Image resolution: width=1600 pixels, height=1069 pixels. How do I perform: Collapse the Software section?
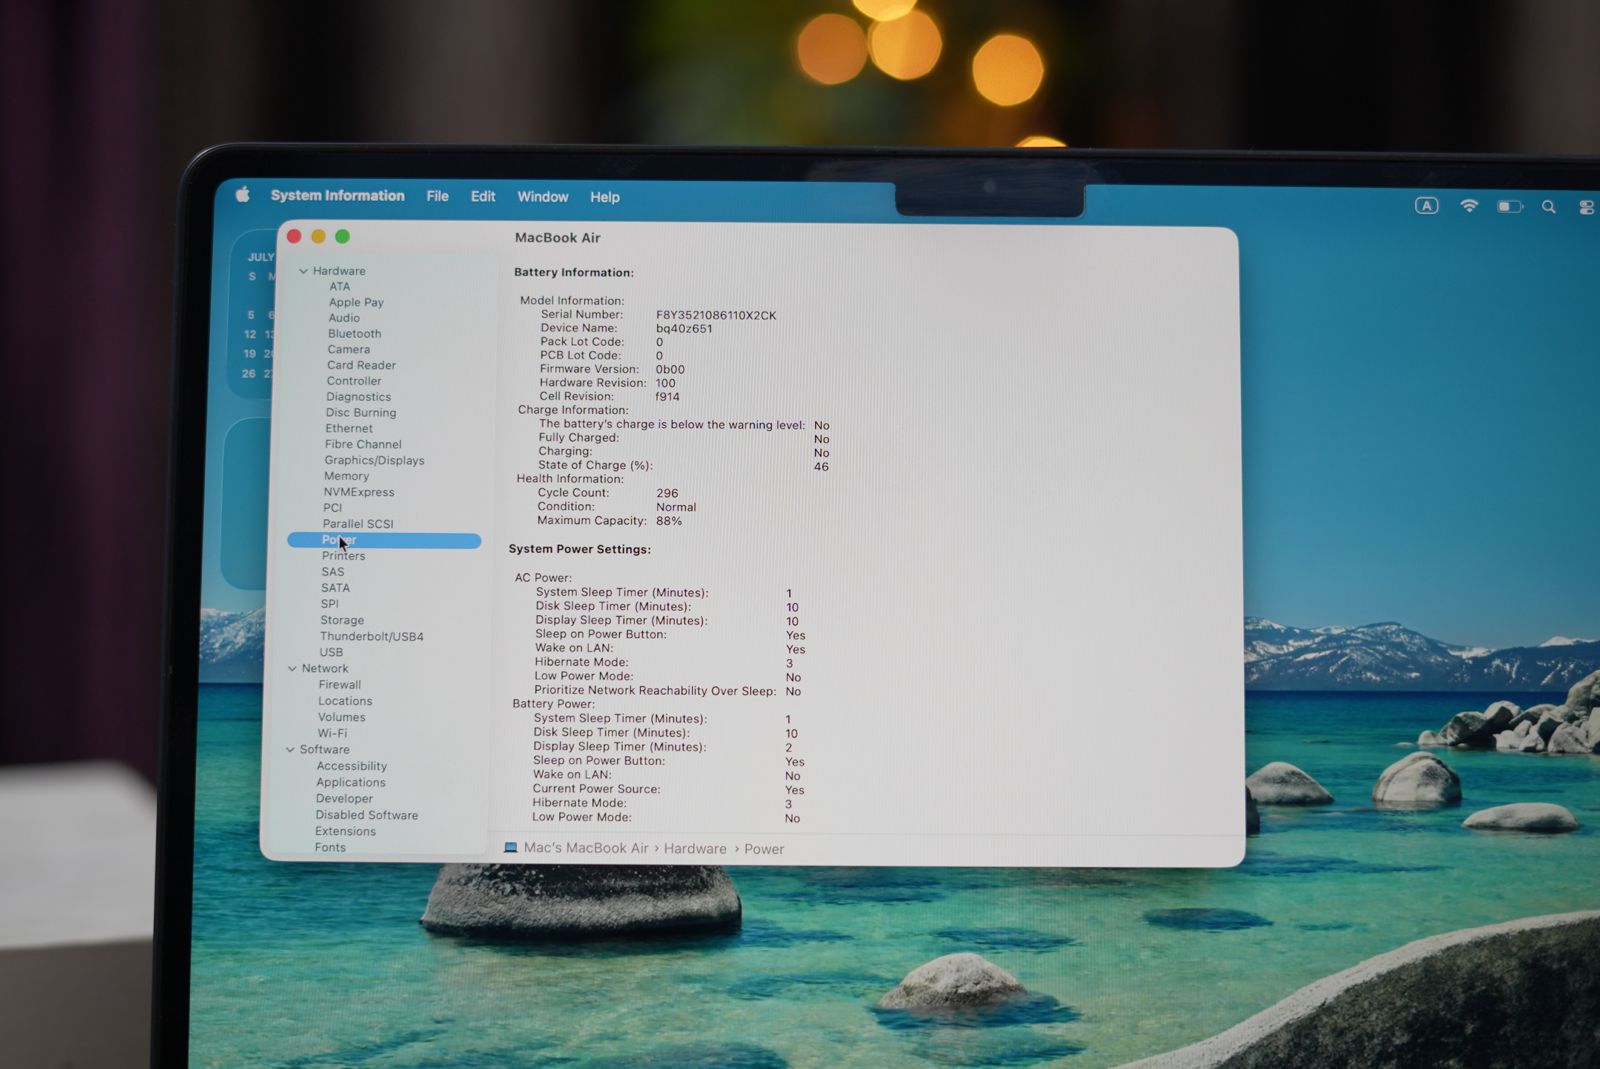click(x=290, y=749)
